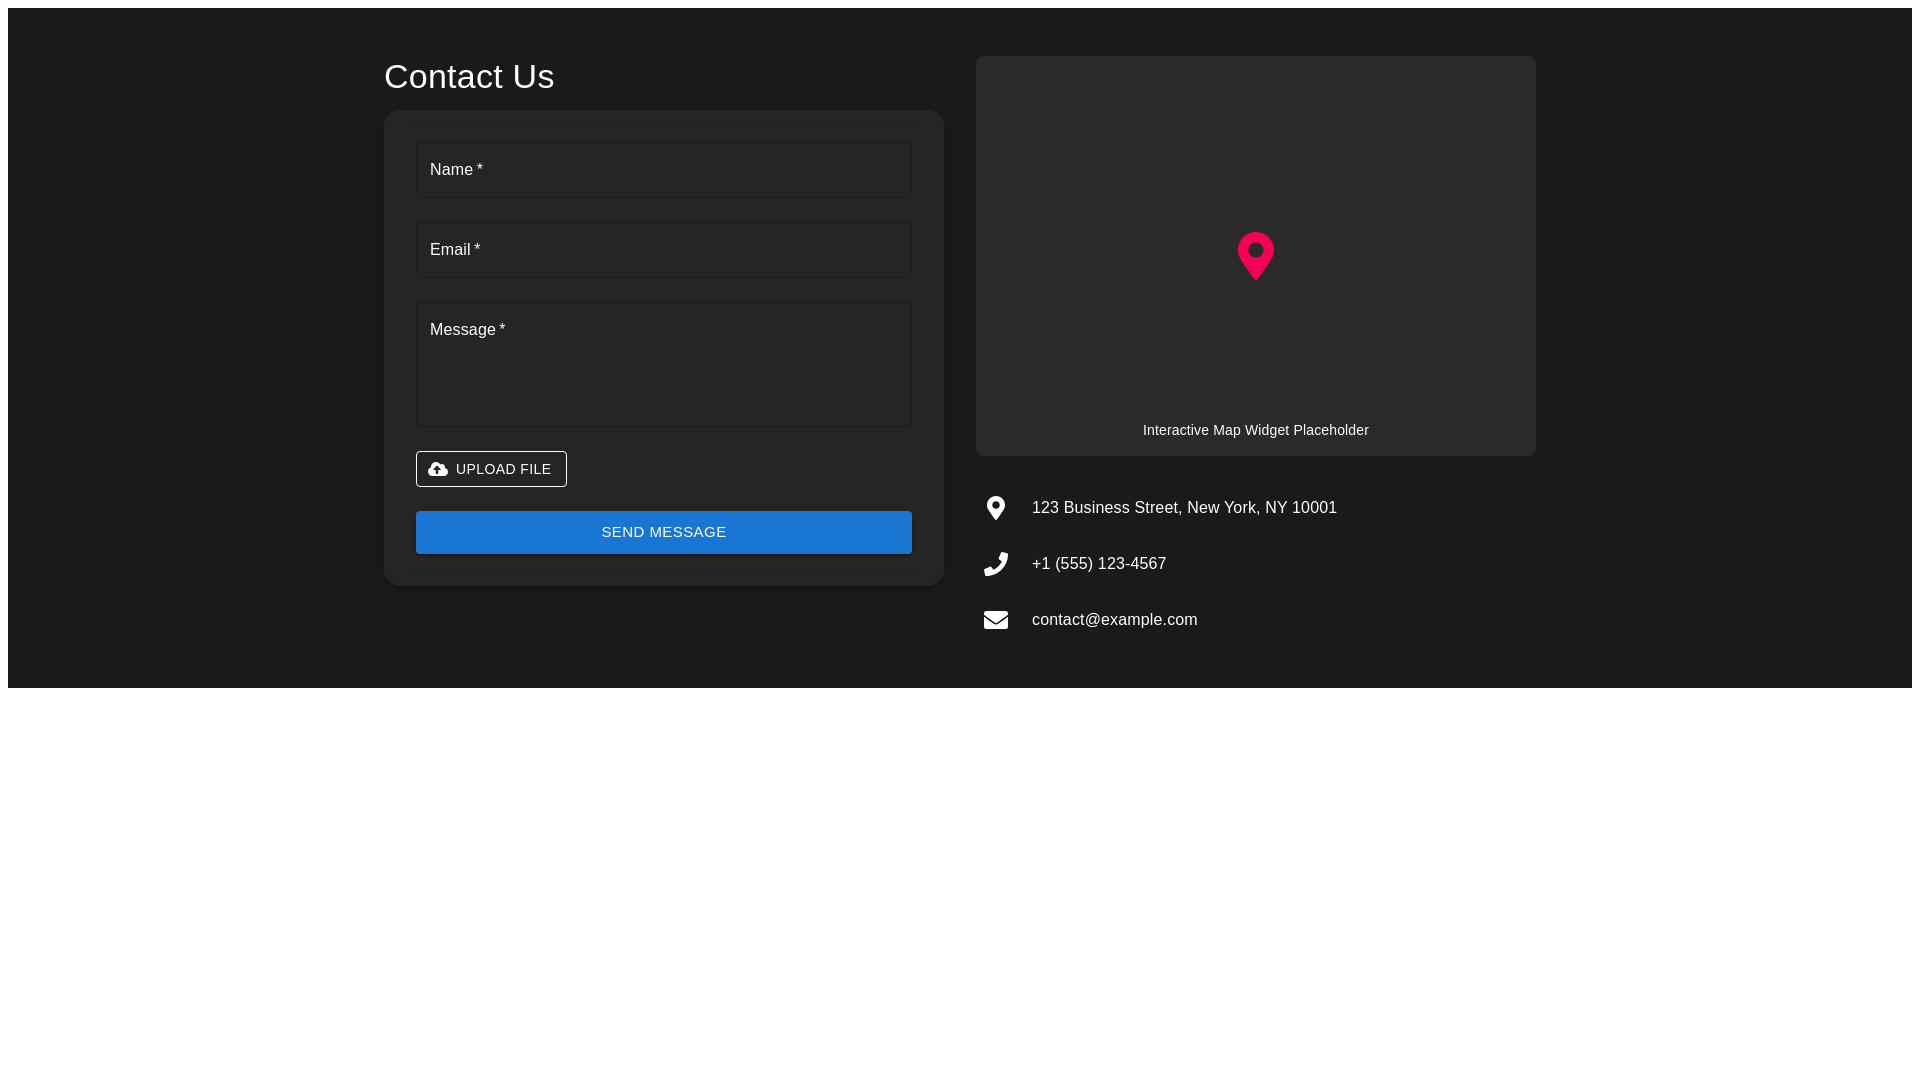The height and width of the screenshot is (1080, 1920).
Task: Click the pink map marker pin
Action: point(1255,255)
